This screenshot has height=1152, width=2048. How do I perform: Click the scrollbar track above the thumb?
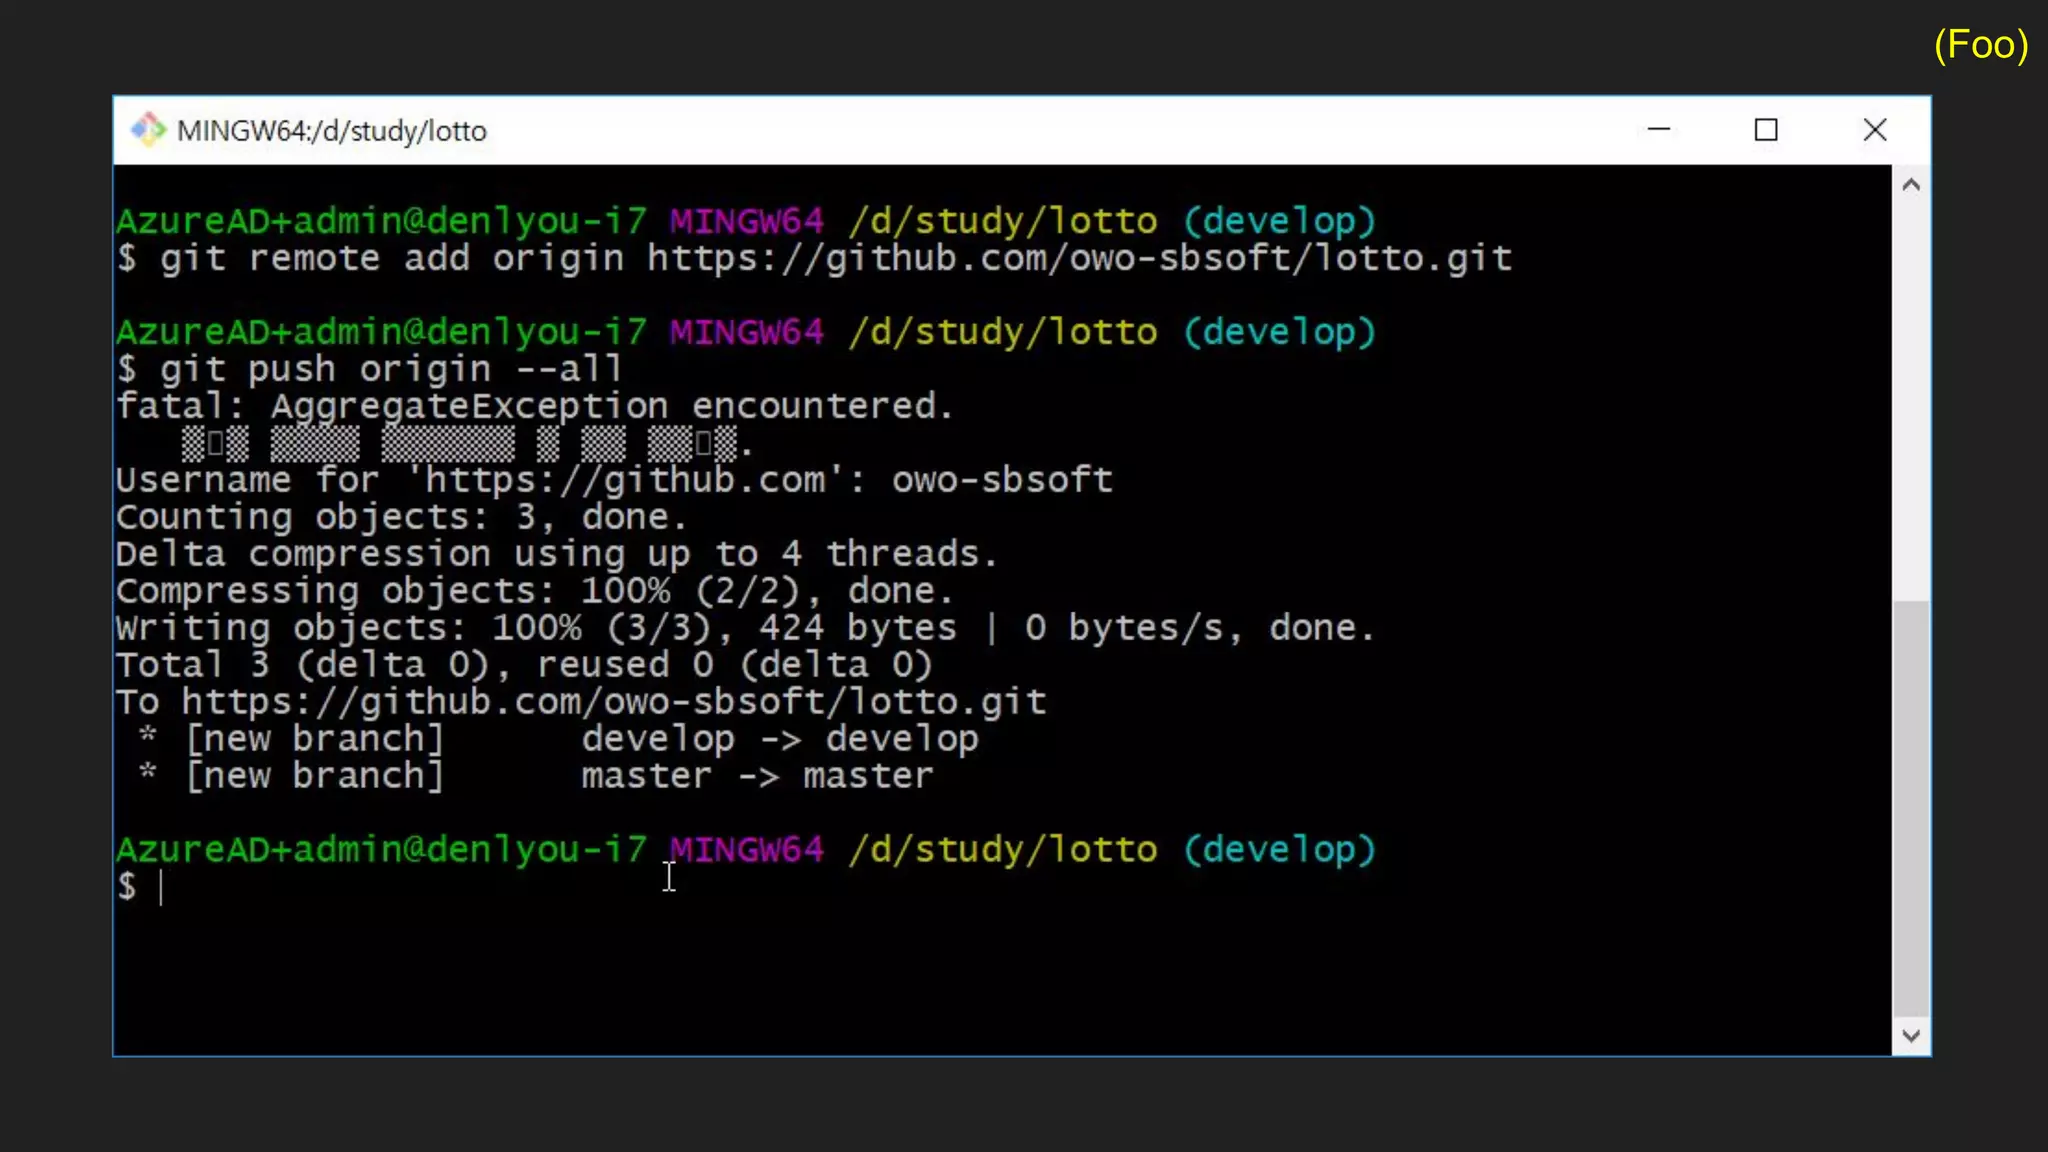(x=1911, y=400)
